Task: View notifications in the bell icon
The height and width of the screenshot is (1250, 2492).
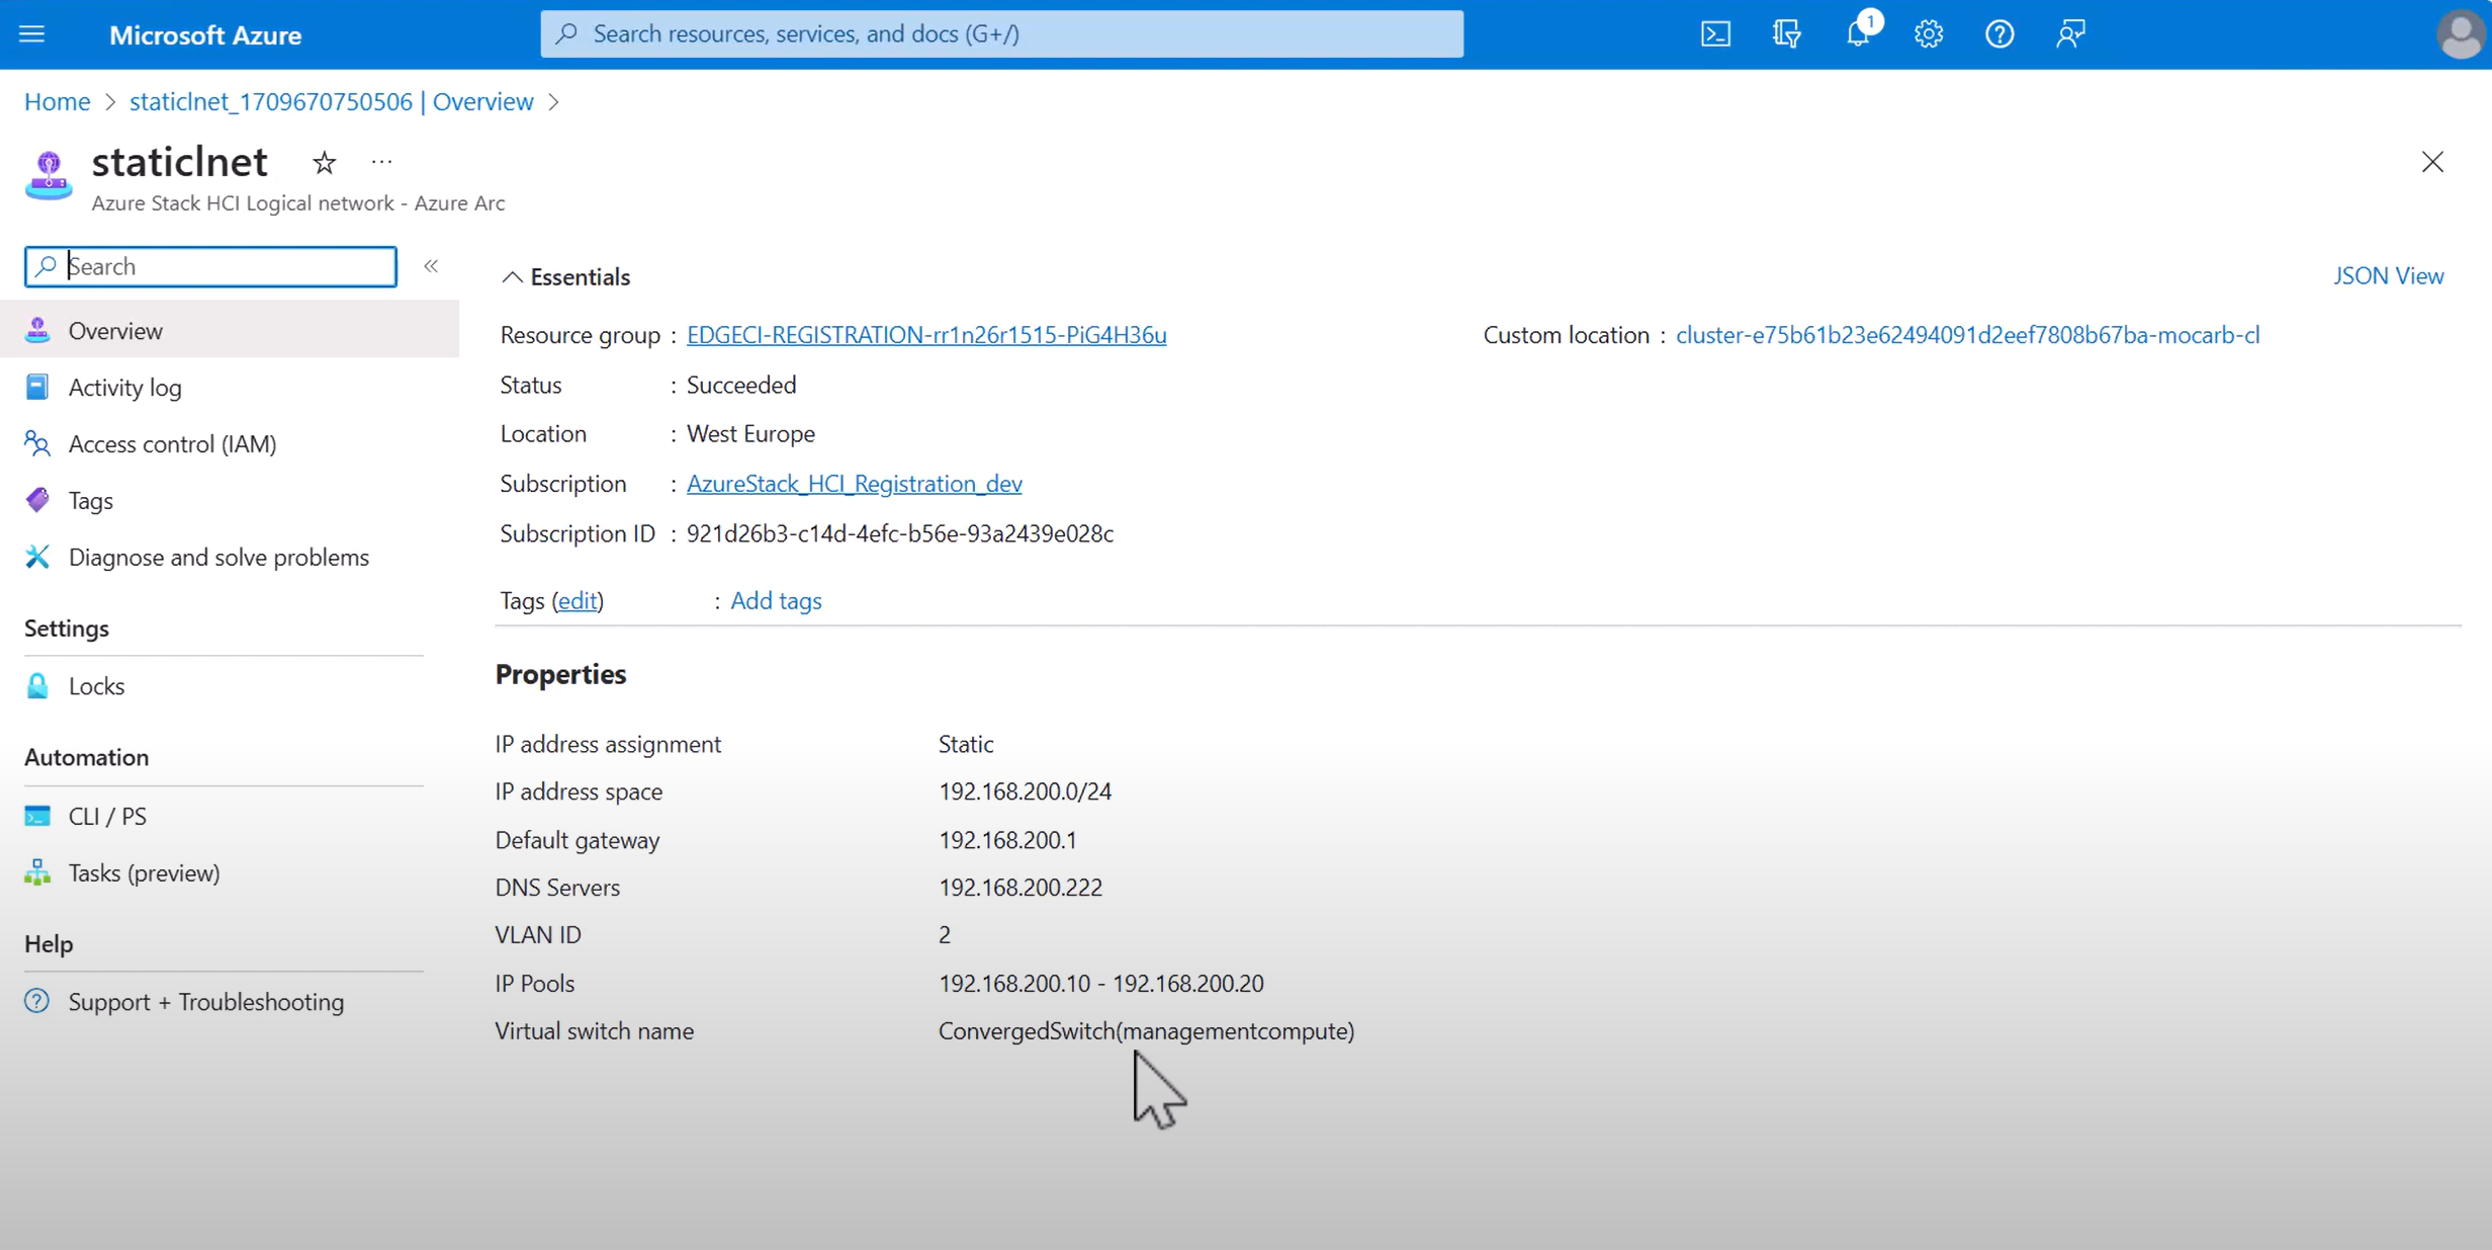Action: (x=1858, y=33)
